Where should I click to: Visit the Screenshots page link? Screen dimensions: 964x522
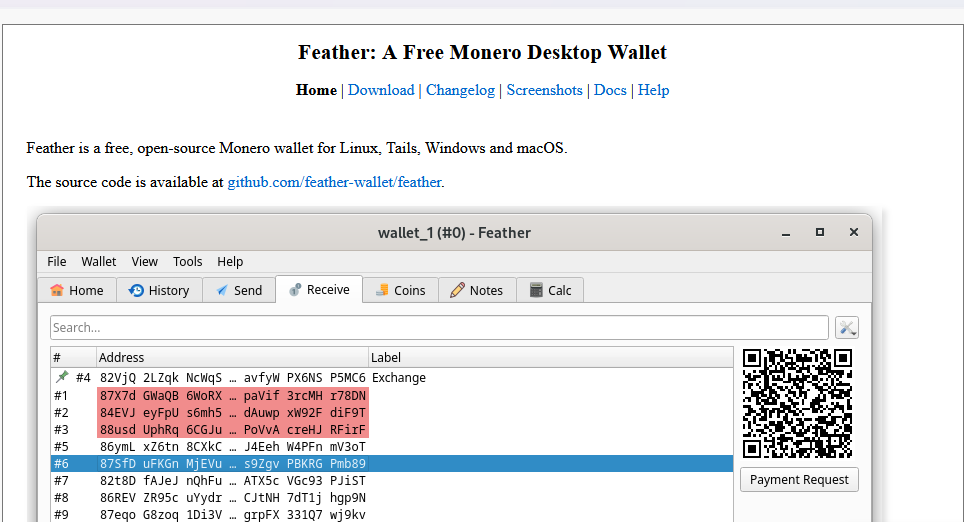coord(544,90)
